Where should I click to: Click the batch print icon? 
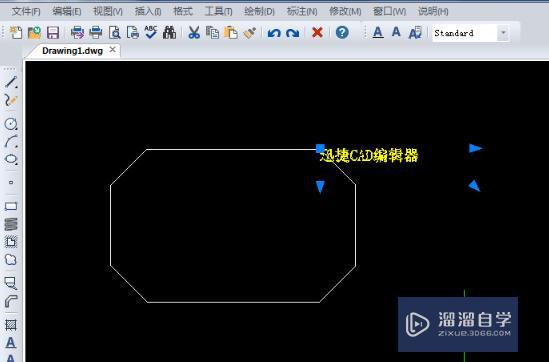(x=77, y=33)
